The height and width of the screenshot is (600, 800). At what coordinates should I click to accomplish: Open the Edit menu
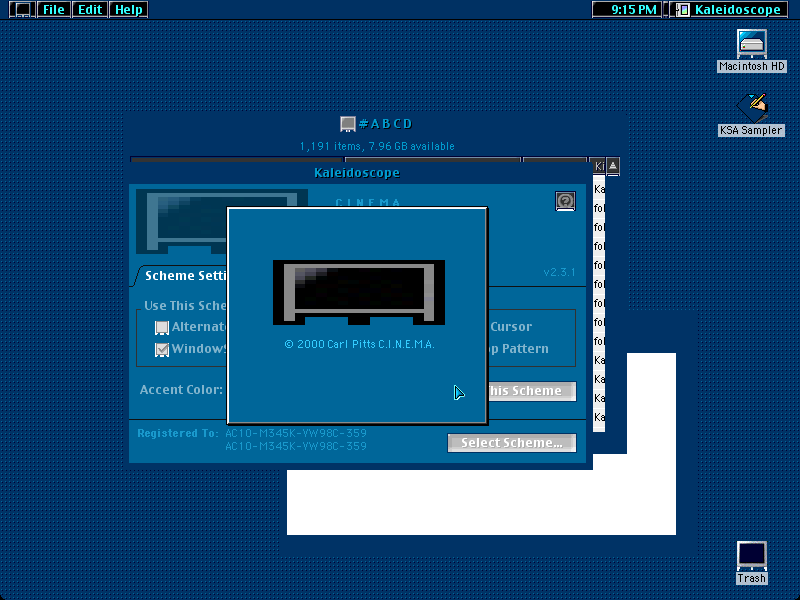click(90, 9)
